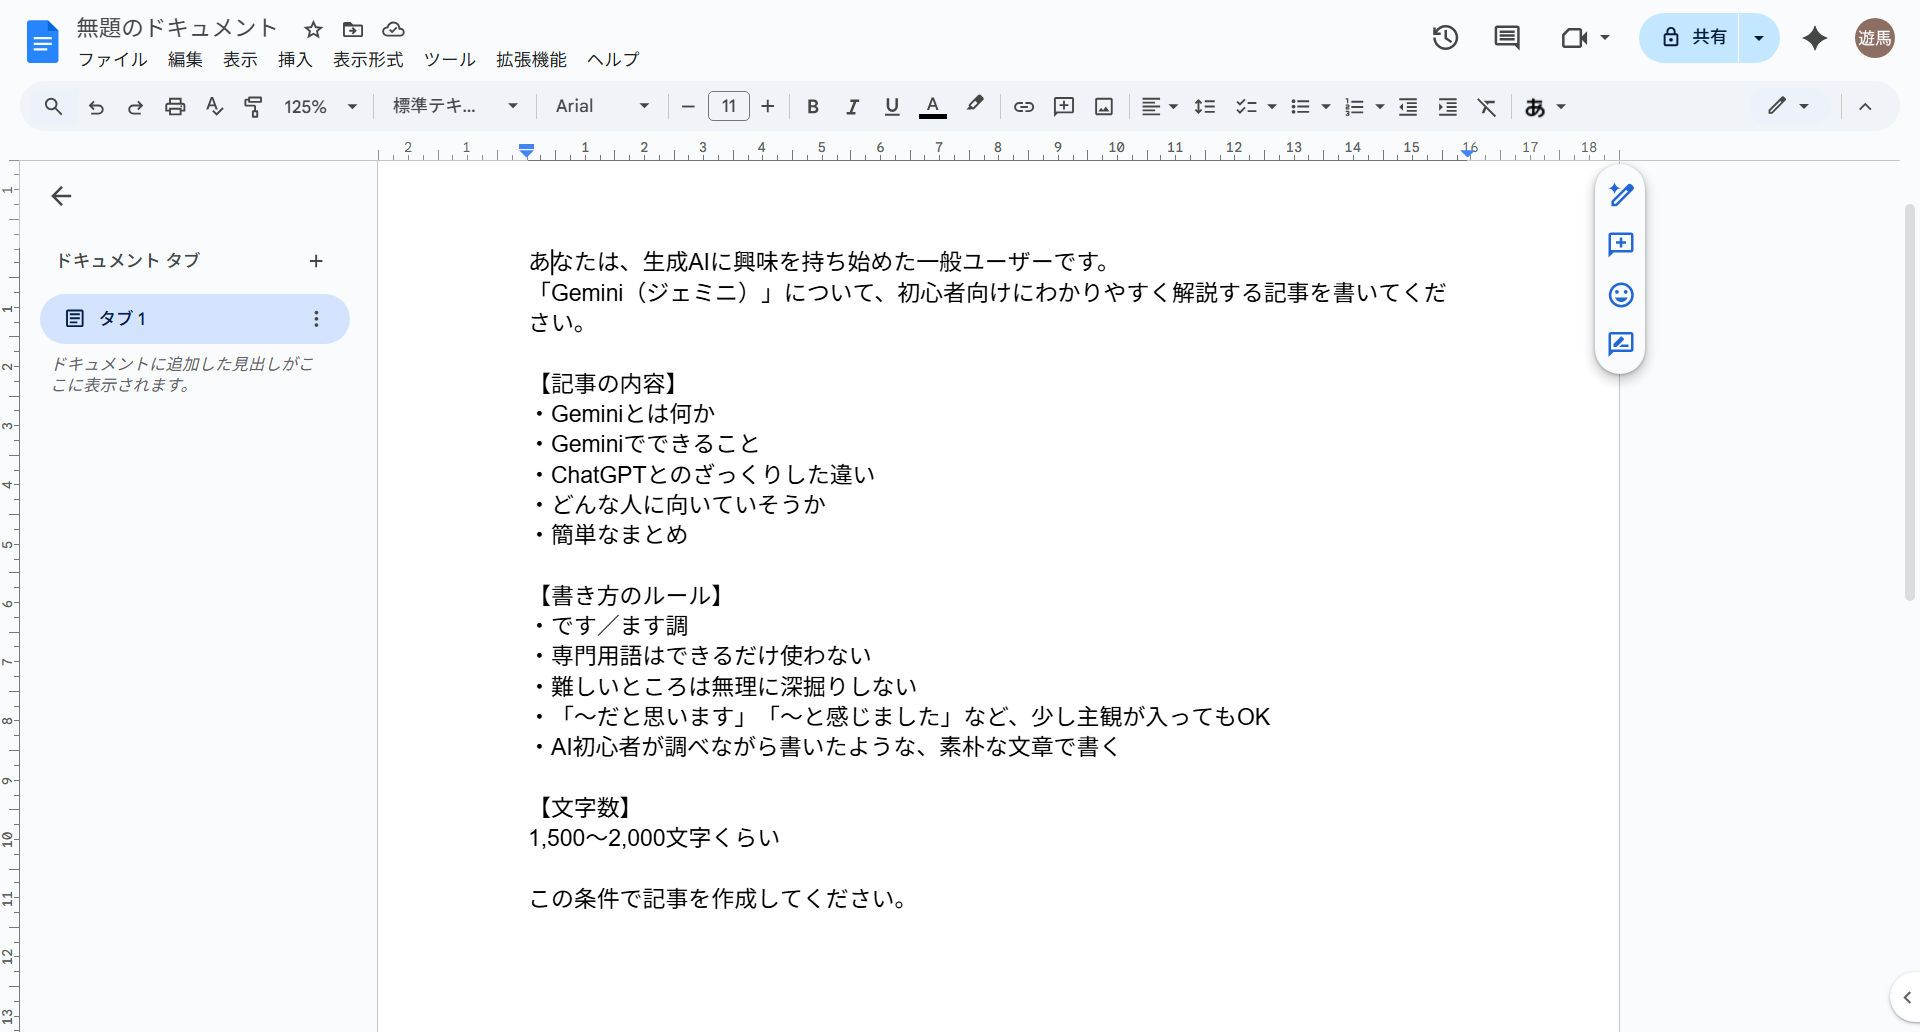Toggle bold formatting
Image resolution: width=1920 pixels, height=1032 pixels.
click(812, 106)
